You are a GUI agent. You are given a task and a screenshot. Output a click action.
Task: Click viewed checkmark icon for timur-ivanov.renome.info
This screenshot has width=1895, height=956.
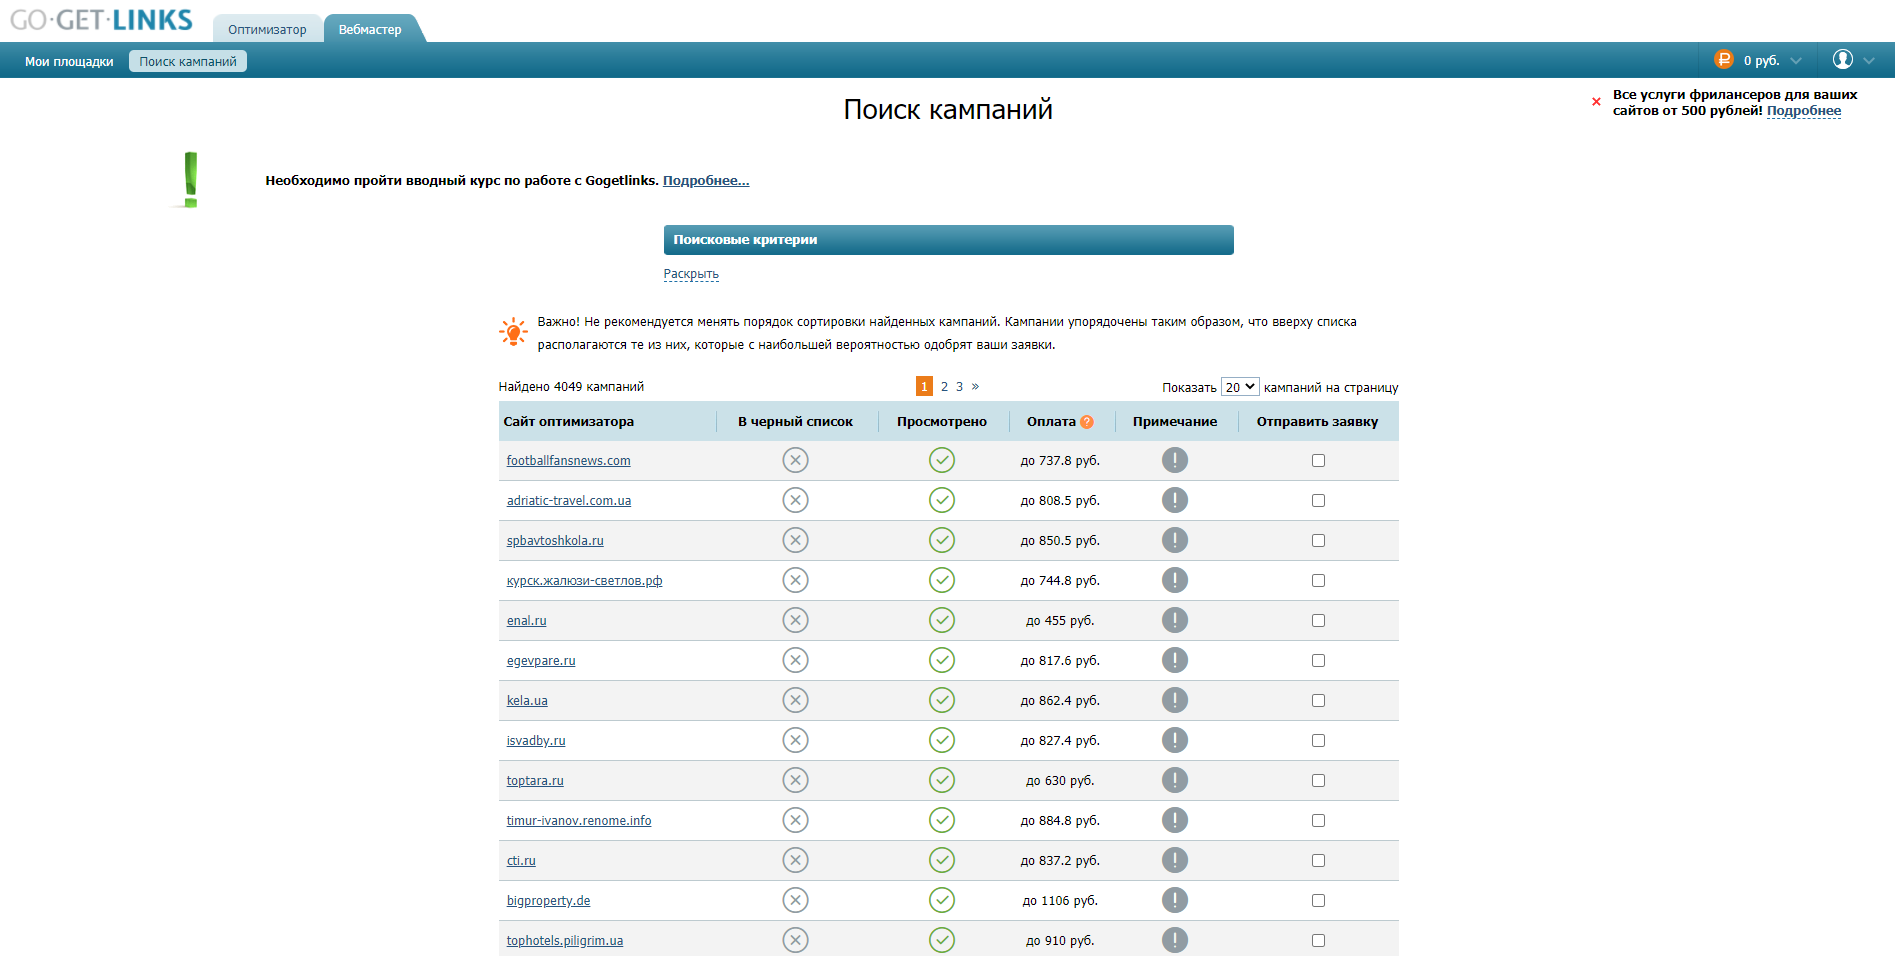point(942,820)
